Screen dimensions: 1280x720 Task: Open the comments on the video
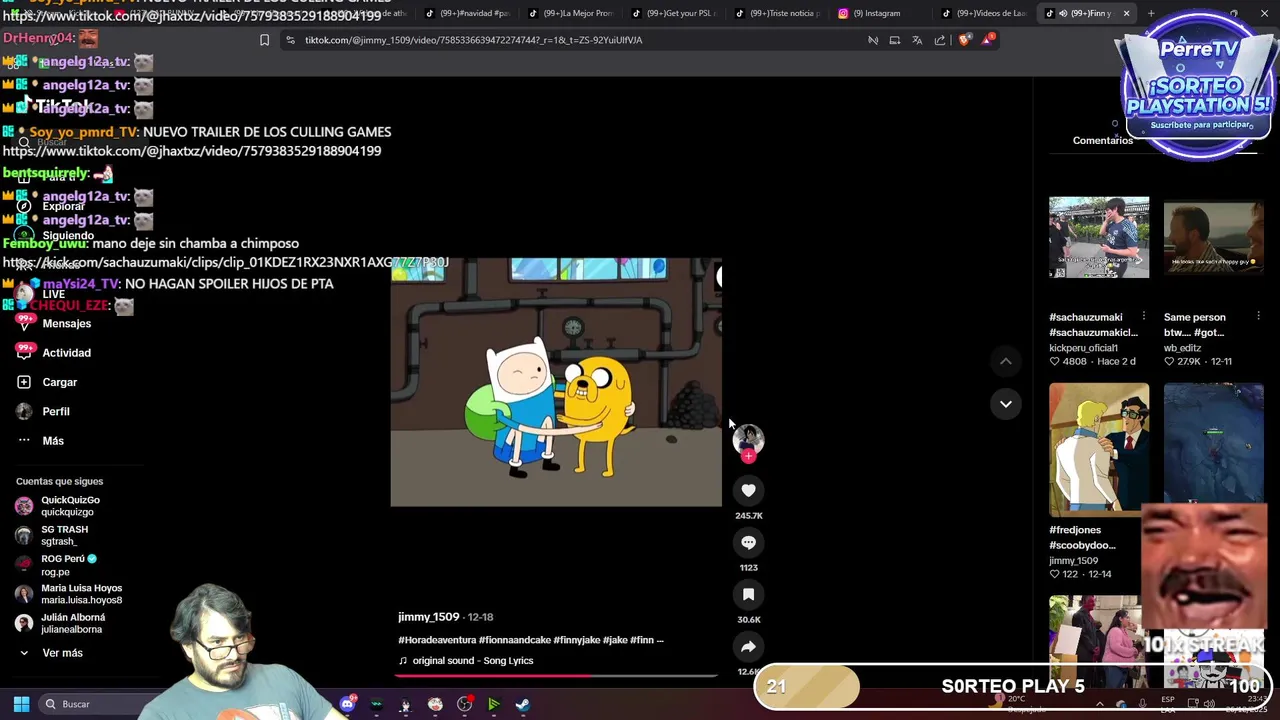748,542
